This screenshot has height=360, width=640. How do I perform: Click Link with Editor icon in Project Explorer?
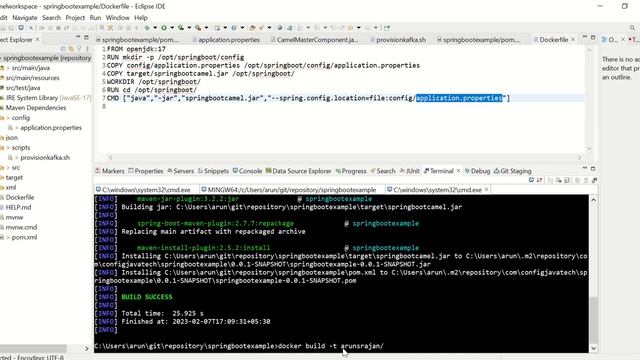71,49
